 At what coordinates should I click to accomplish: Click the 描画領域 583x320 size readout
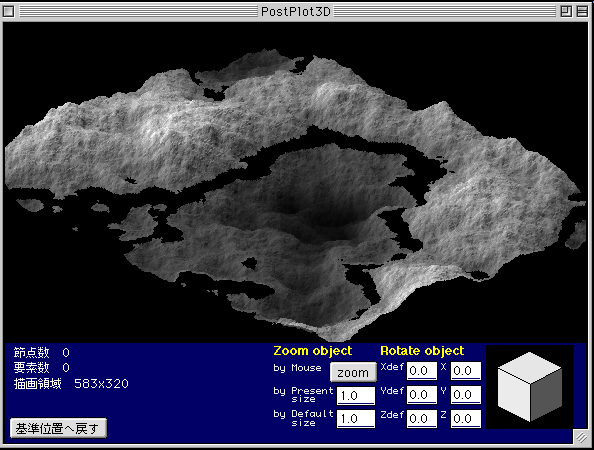tap(71, 384)
